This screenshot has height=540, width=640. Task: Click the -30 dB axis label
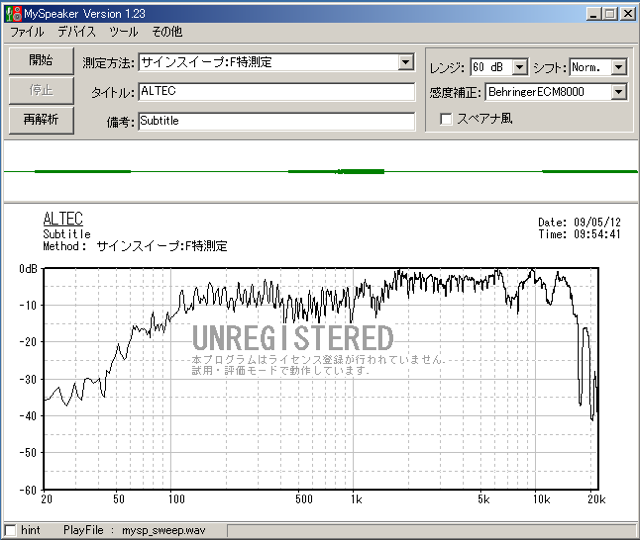(28, 379)
